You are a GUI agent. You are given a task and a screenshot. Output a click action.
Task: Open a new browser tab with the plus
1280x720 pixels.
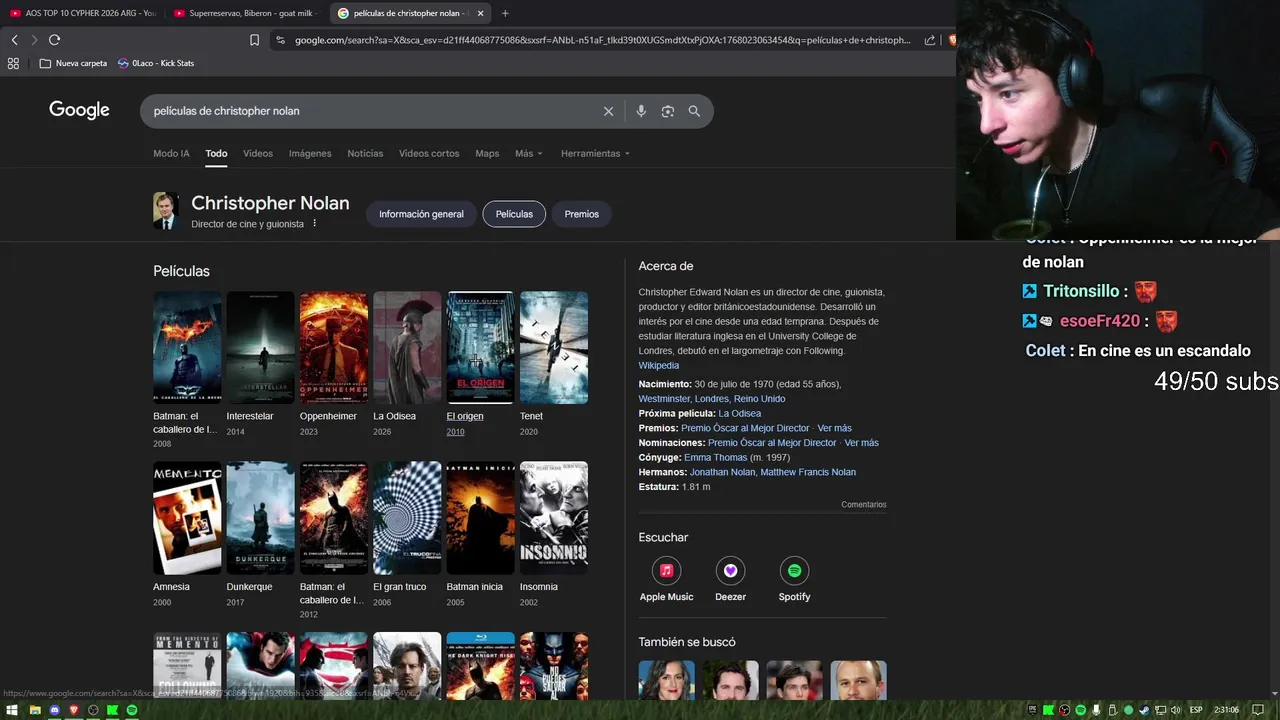point(505,13)
